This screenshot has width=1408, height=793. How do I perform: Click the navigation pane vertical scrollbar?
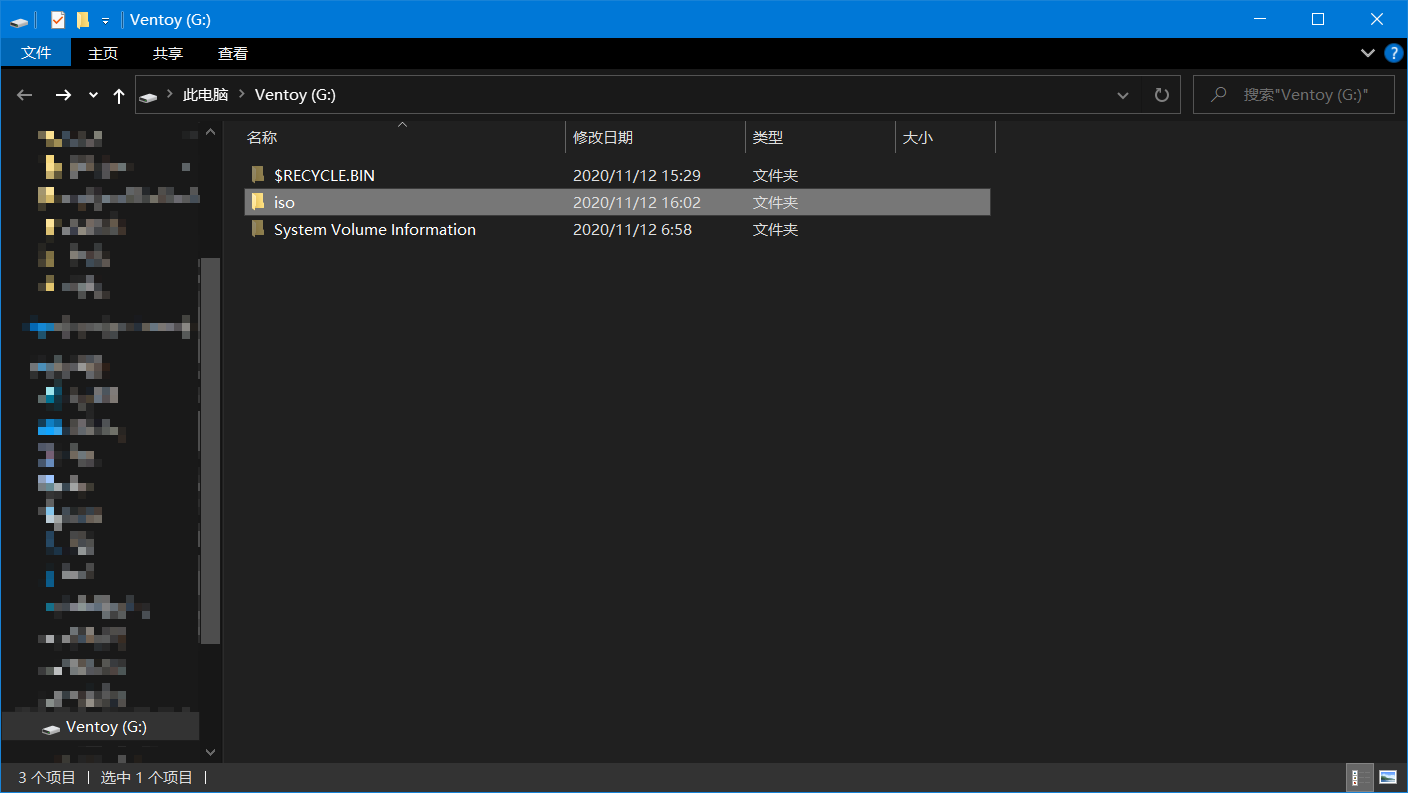click(210, 450)
